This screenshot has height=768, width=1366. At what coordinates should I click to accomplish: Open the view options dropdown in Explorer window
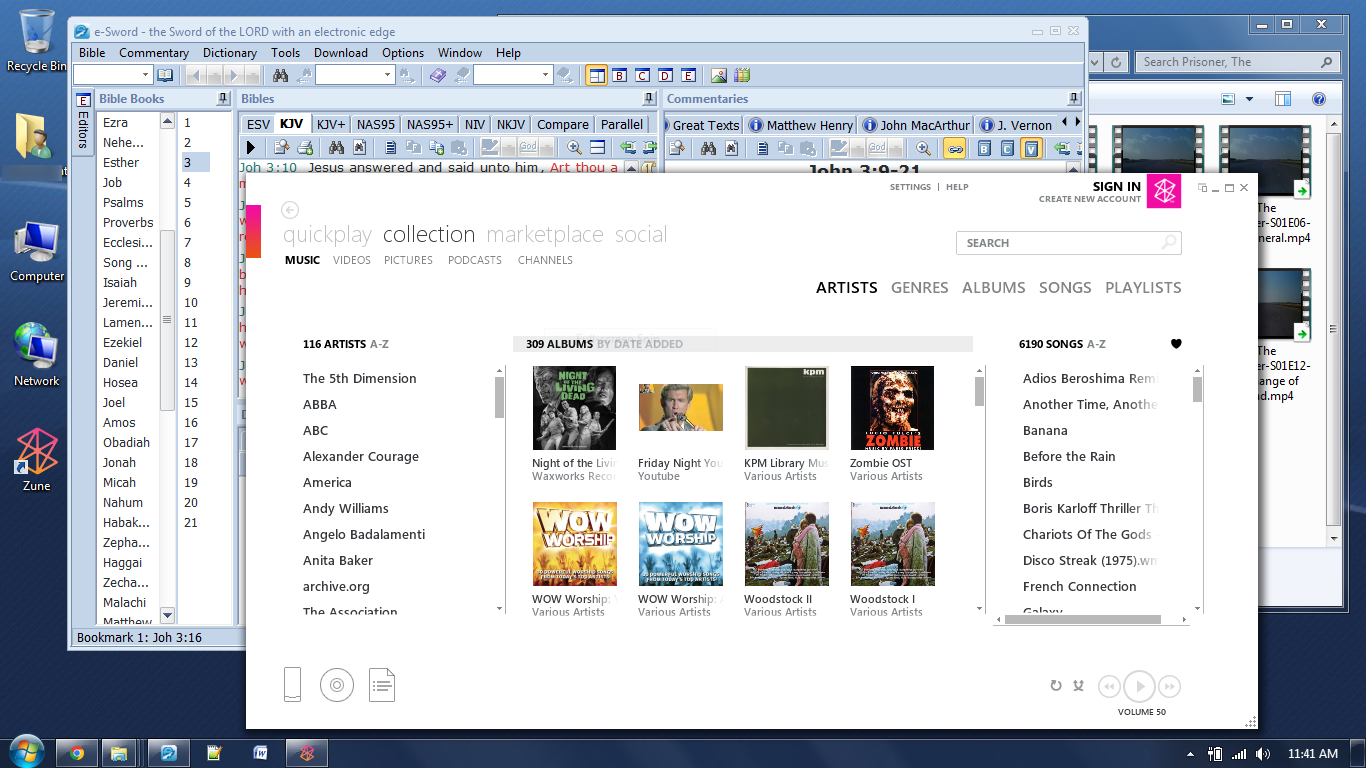click(x=1250, y=99)
